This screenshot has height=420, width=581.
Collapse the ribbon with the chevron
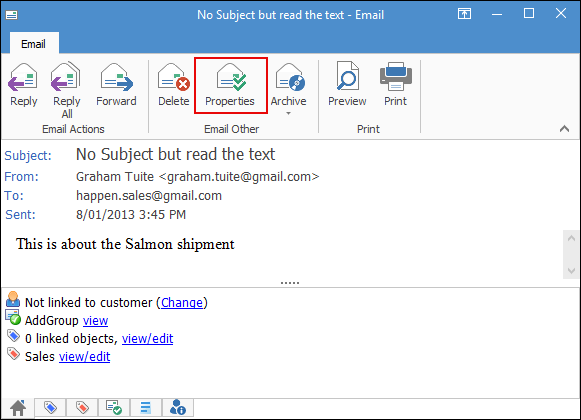(x=564, y=129)
